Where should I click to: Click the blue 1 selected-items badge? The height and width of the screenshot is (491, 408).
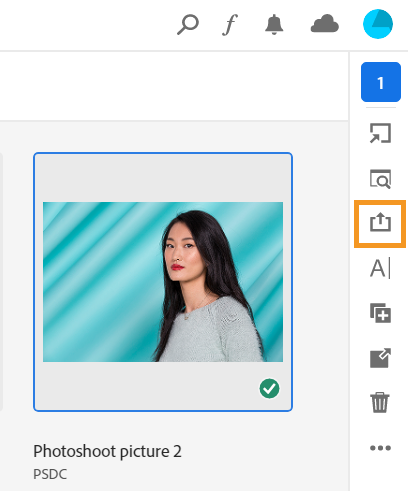[381, 82]
